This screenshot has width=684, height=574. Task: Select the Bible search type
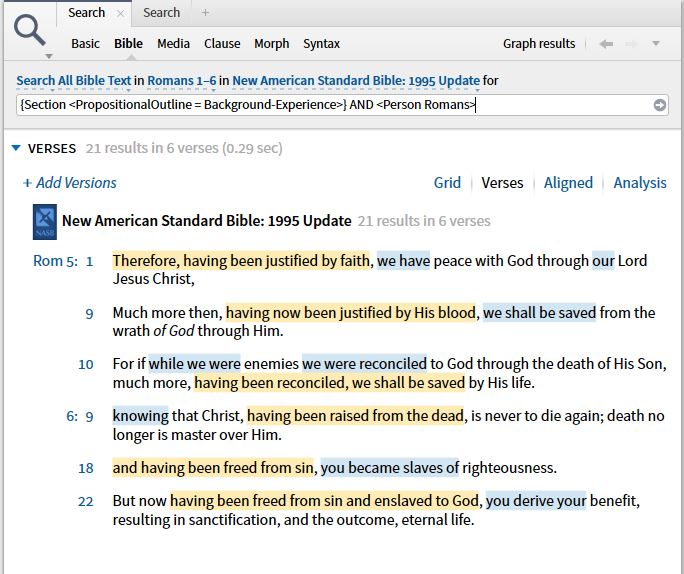128,44
